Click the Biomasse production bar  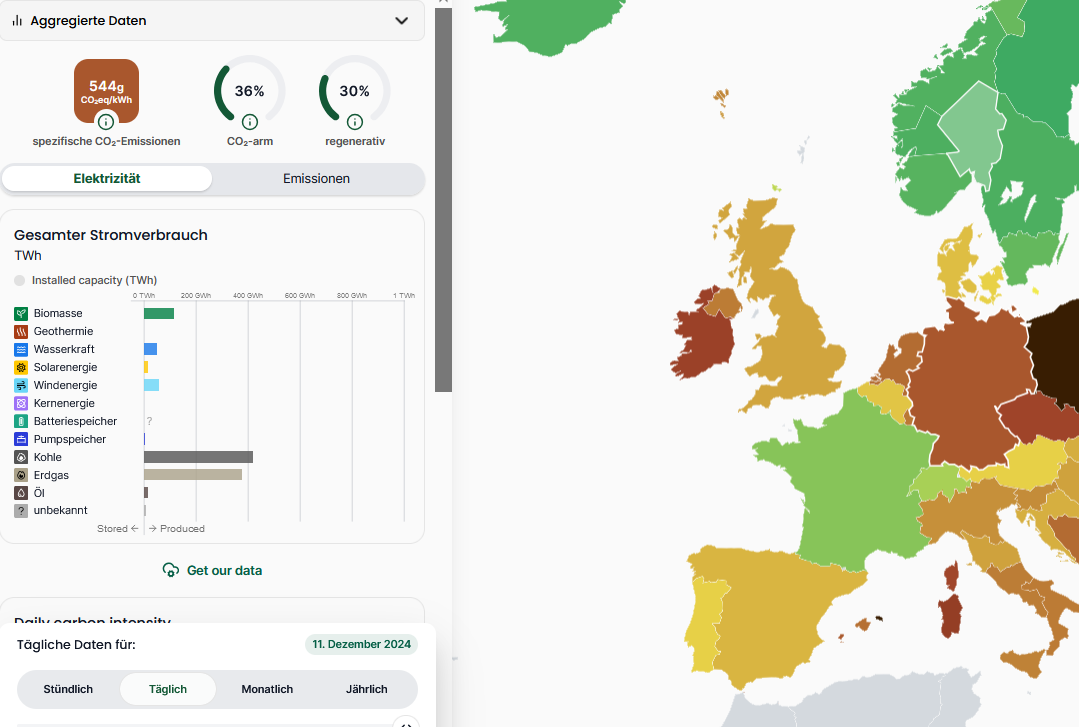tap(159, 314)
